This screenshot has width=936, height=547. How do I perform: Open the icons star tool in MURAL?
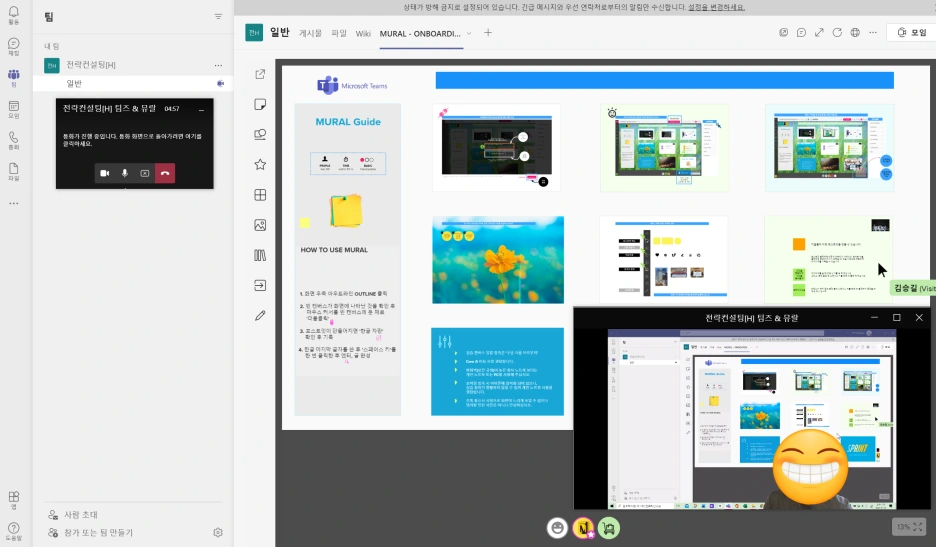tap(260, 165)
